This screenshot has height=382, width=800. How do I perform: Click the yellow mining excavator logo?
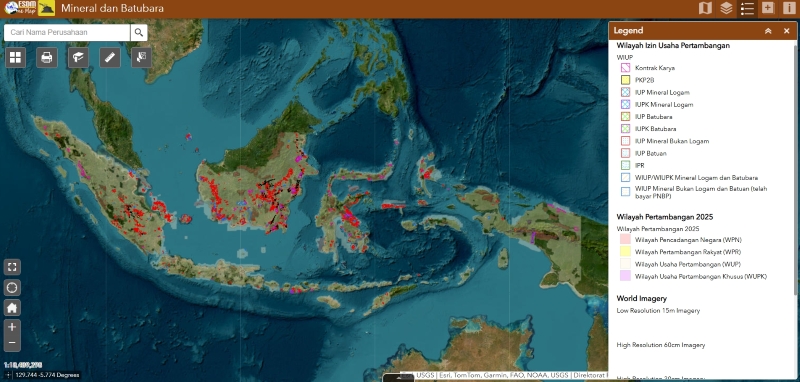[46, 8]
